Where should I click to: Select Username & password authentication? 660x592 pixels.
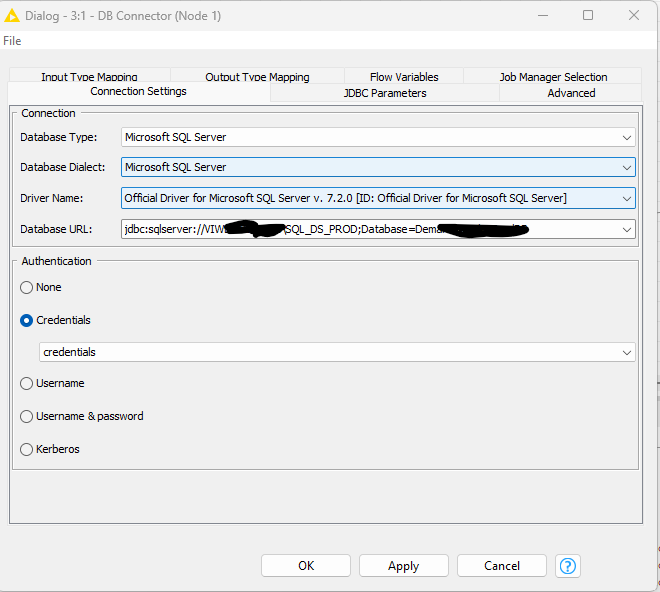[x=27, y=416]
